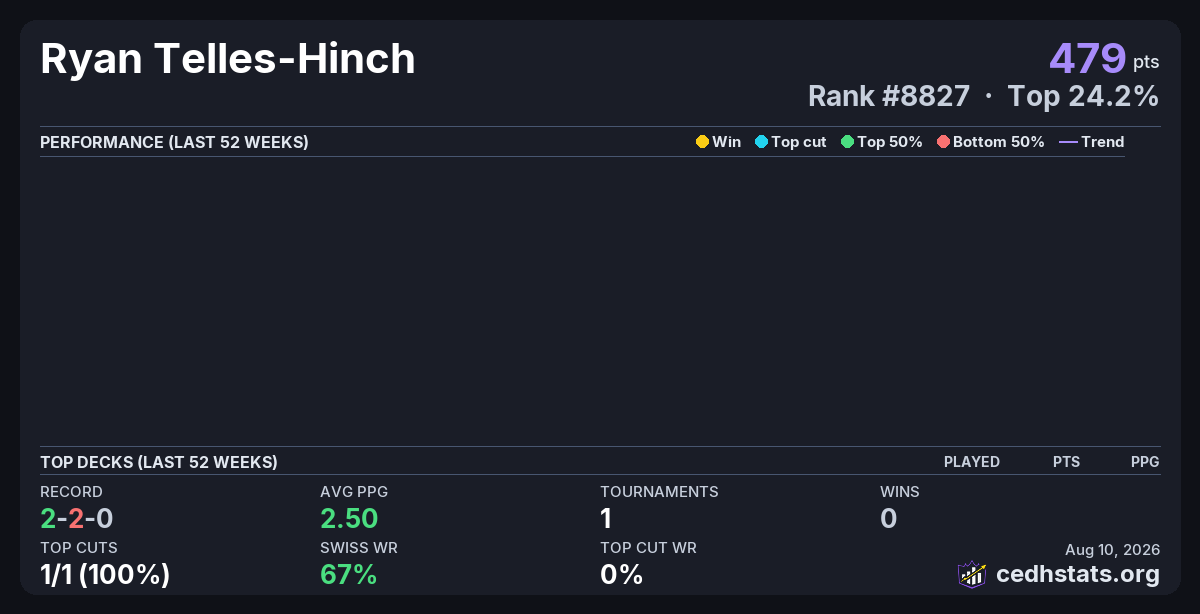Image resolution: width=1200 pixels, height=614 pixels.
Task: Click the green Top 50% legend dot
Action: click(x=848, y=142)
